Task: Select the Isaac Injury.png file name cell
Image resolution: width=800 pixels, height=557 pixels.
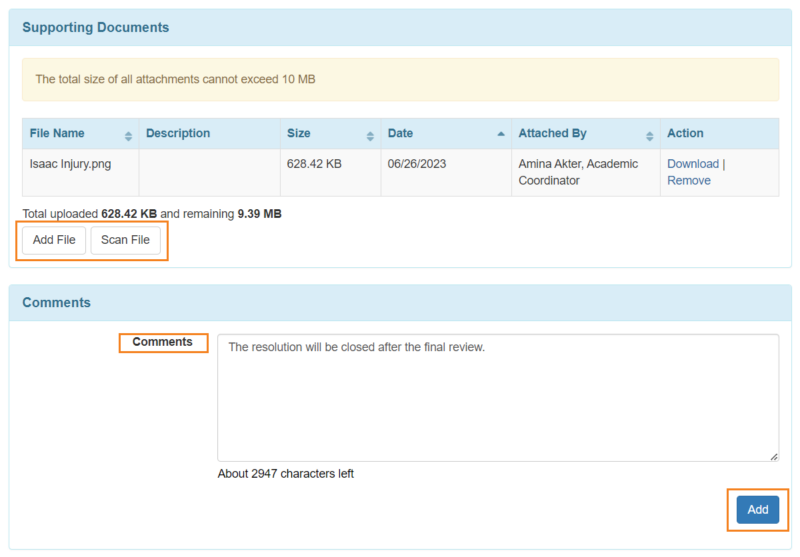Action: point(70,164)
